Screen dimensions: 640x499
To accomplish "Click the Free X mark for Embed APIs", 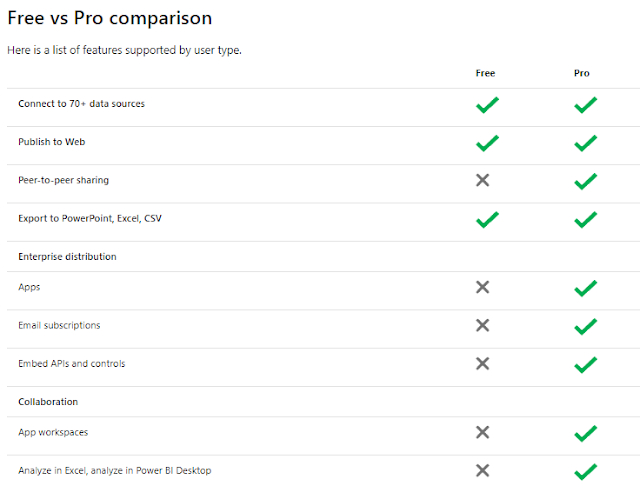I will point(483,363).
